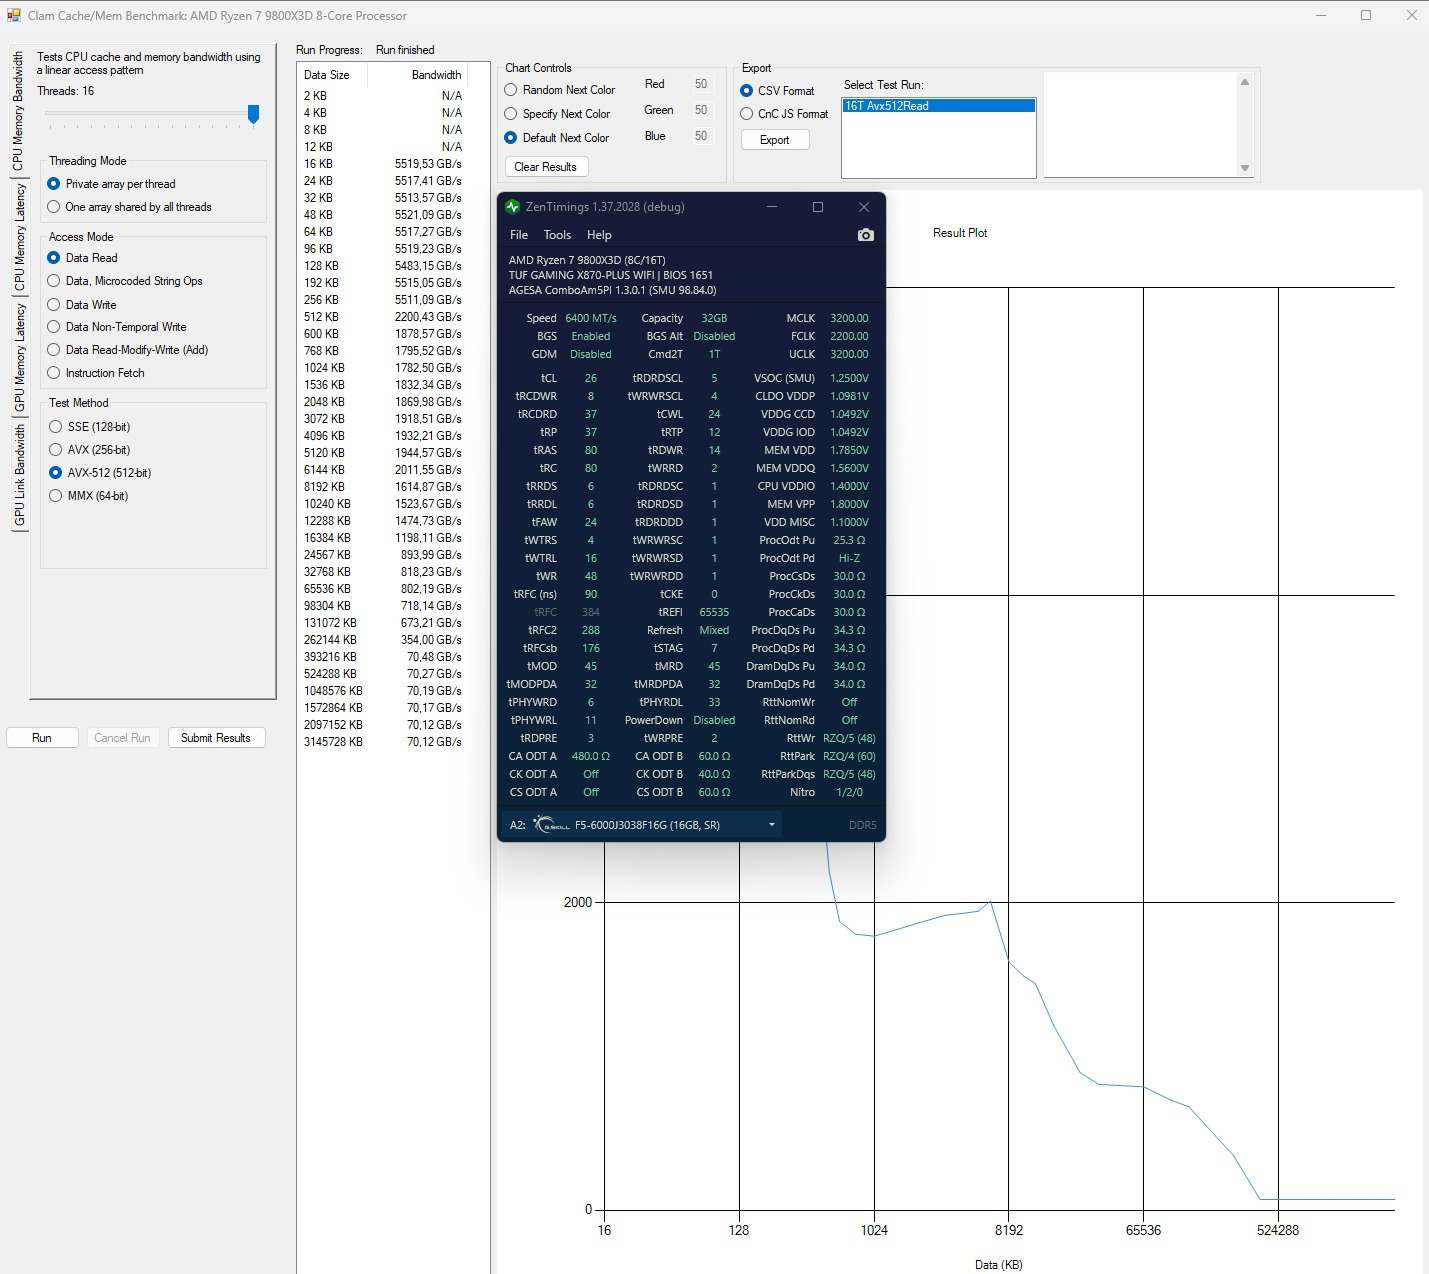Maximize the ZenTimings window
Image resolution: width=1429 pixels, height=1274 pixels.
coord(818,207)
